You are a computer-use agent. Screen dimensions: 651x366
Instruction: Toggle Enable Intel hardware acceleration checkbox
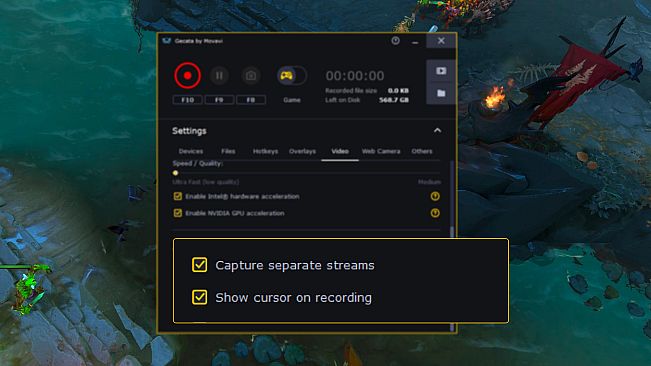[178, 196]
